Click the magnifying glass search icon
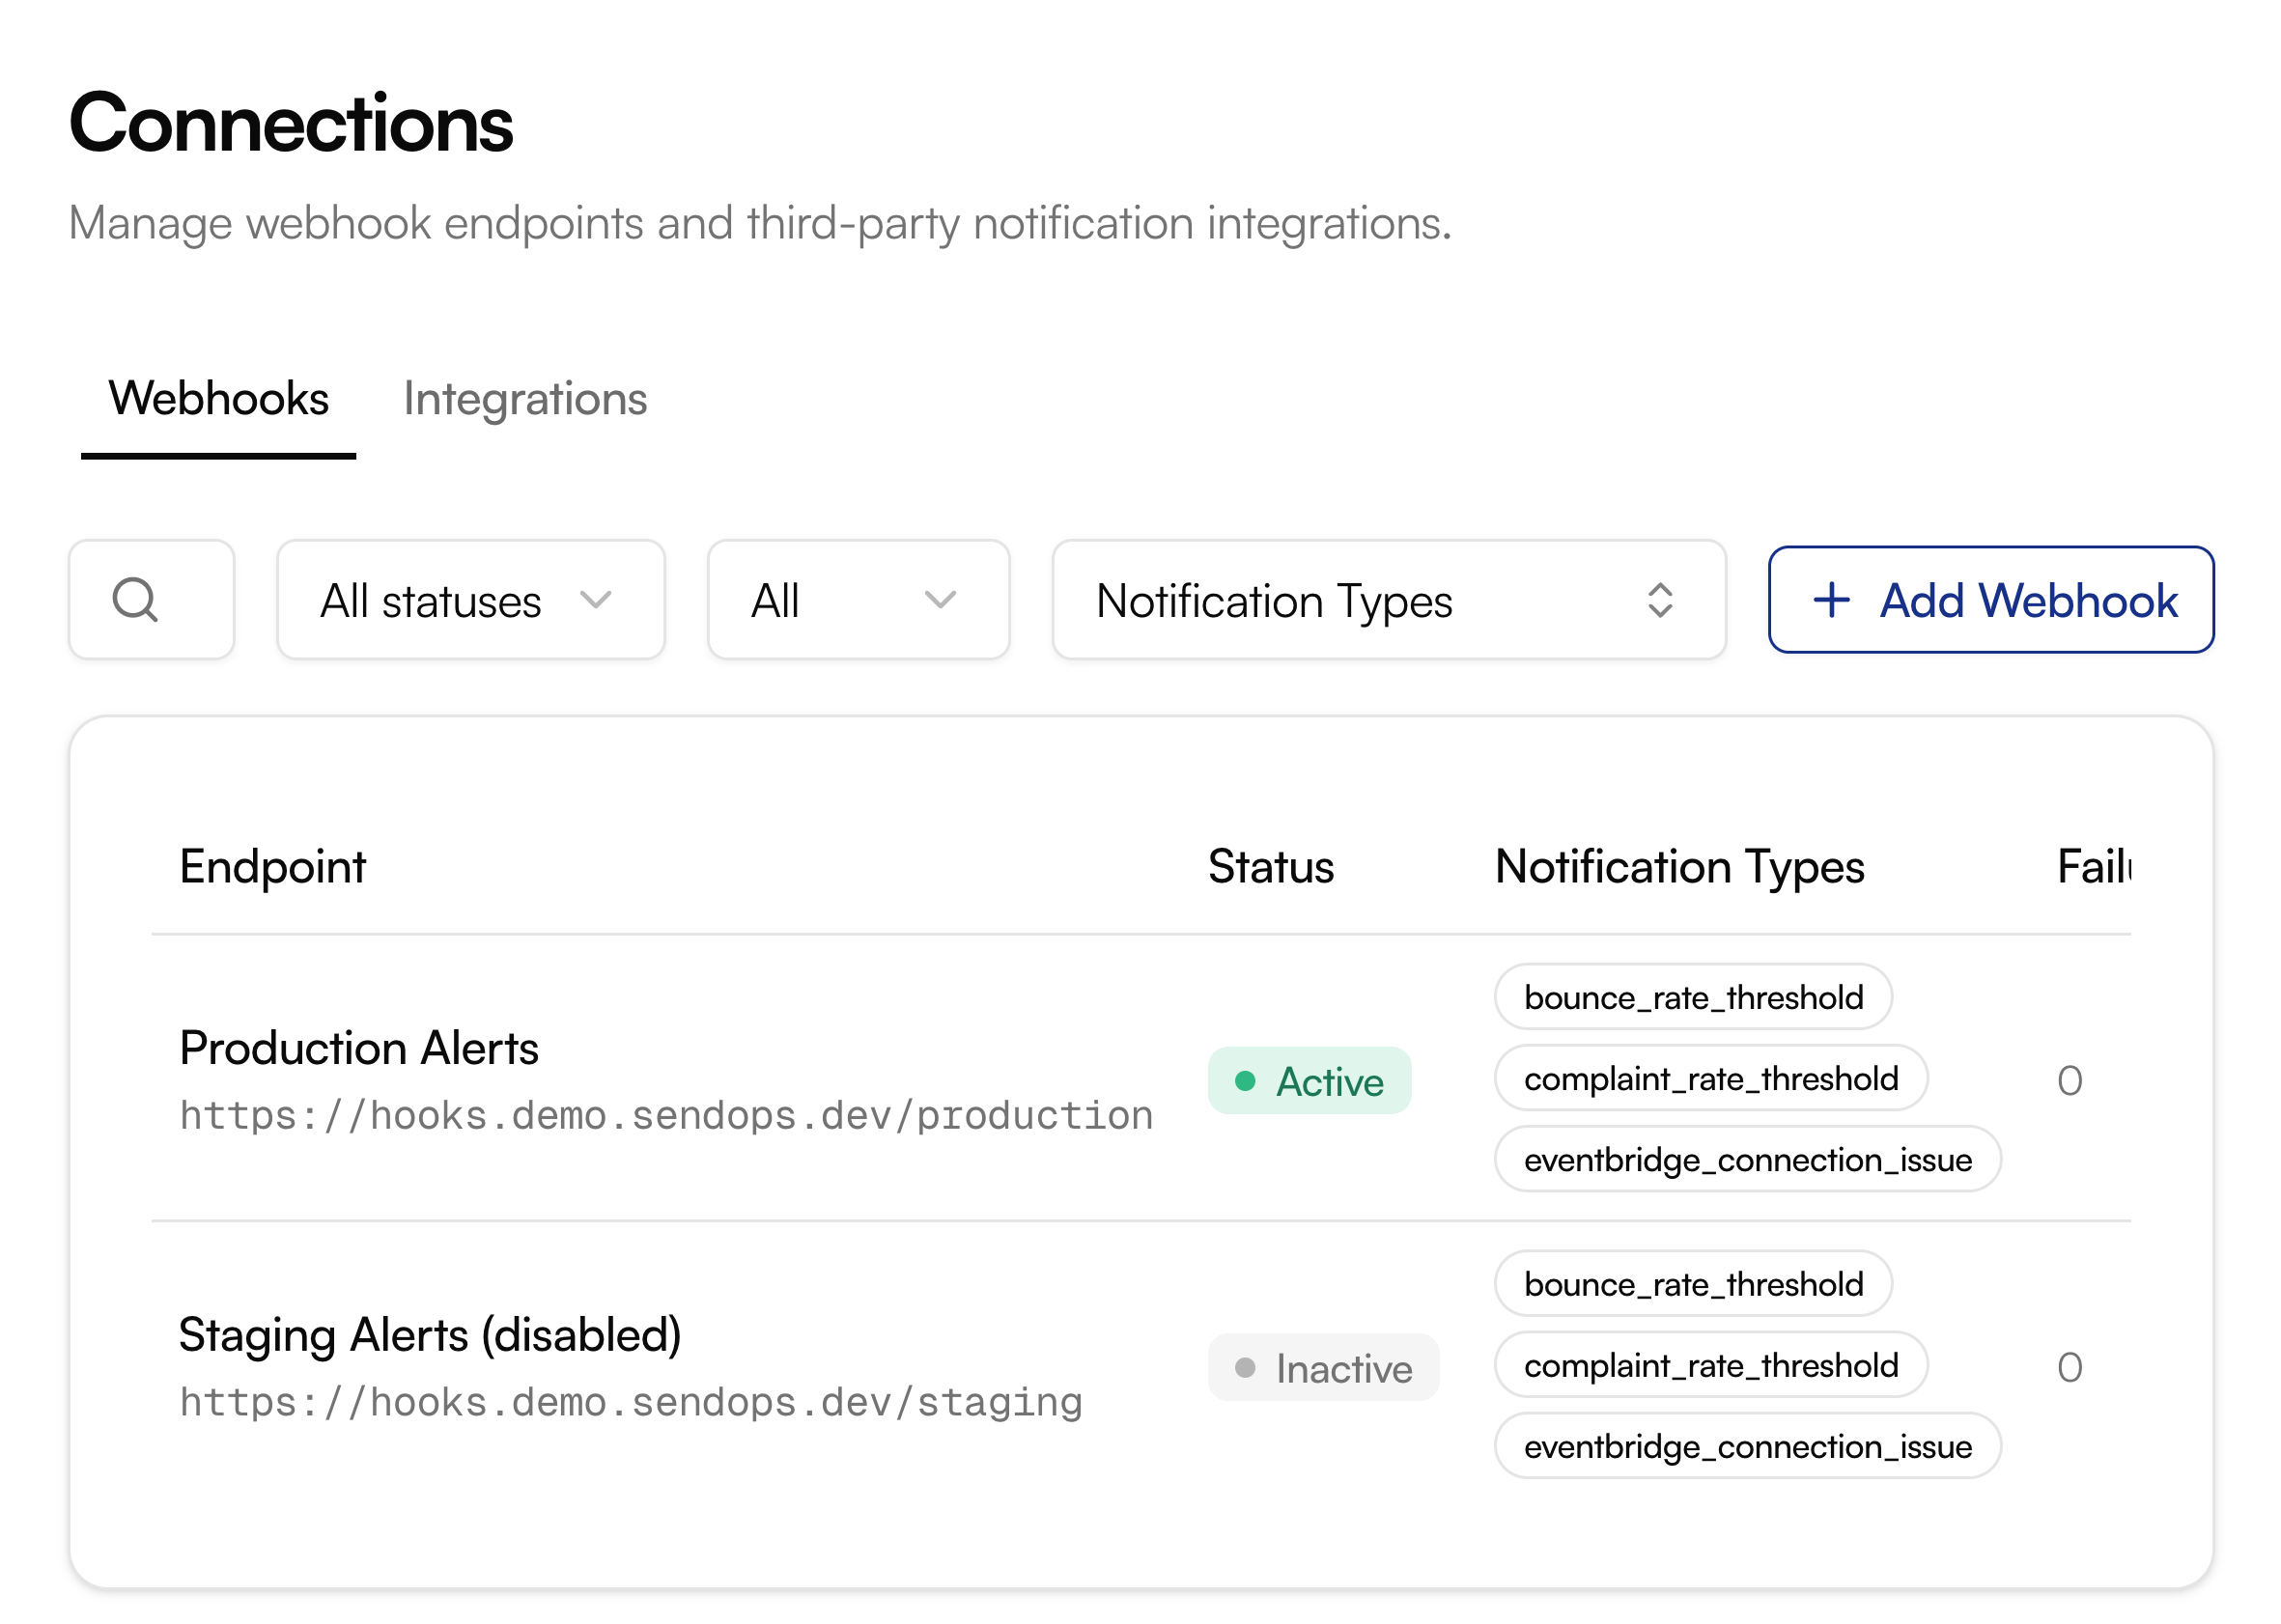Viewport: 2281px width, 1624px height. [135, 601]
